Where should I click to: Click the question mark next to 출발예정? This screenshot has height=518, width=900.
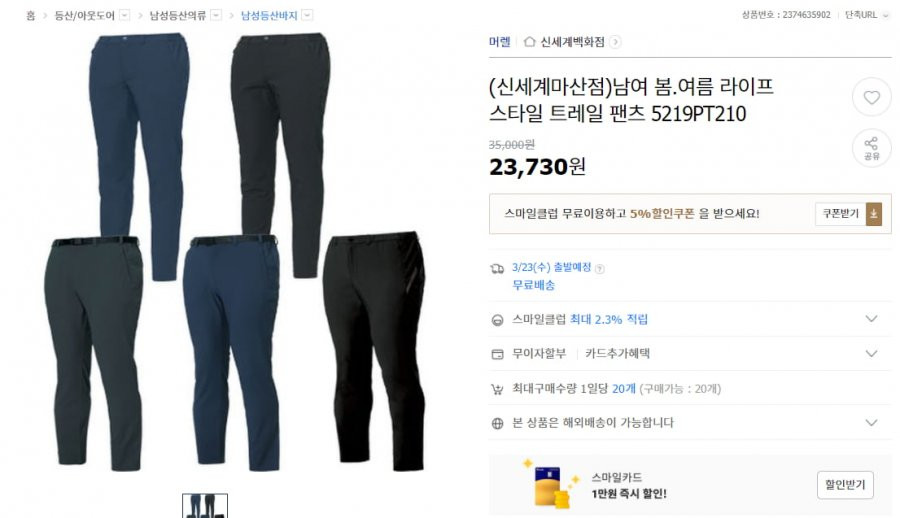599,269
